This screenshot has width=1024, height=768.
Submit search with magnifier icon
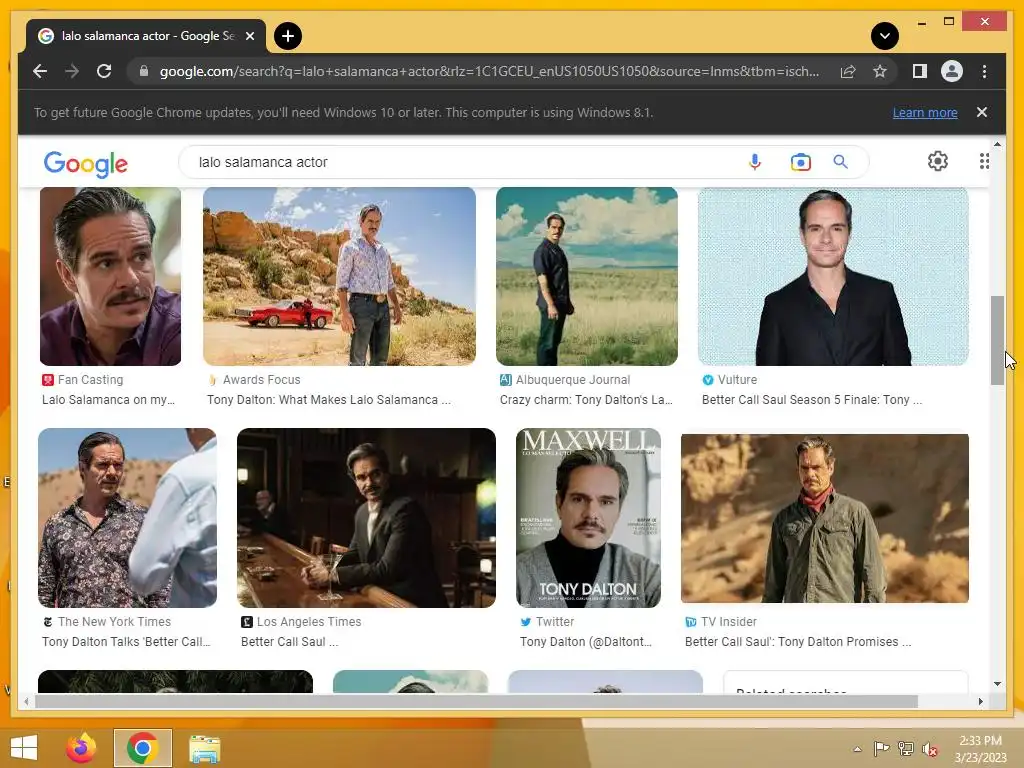click(x=840, y=162)
